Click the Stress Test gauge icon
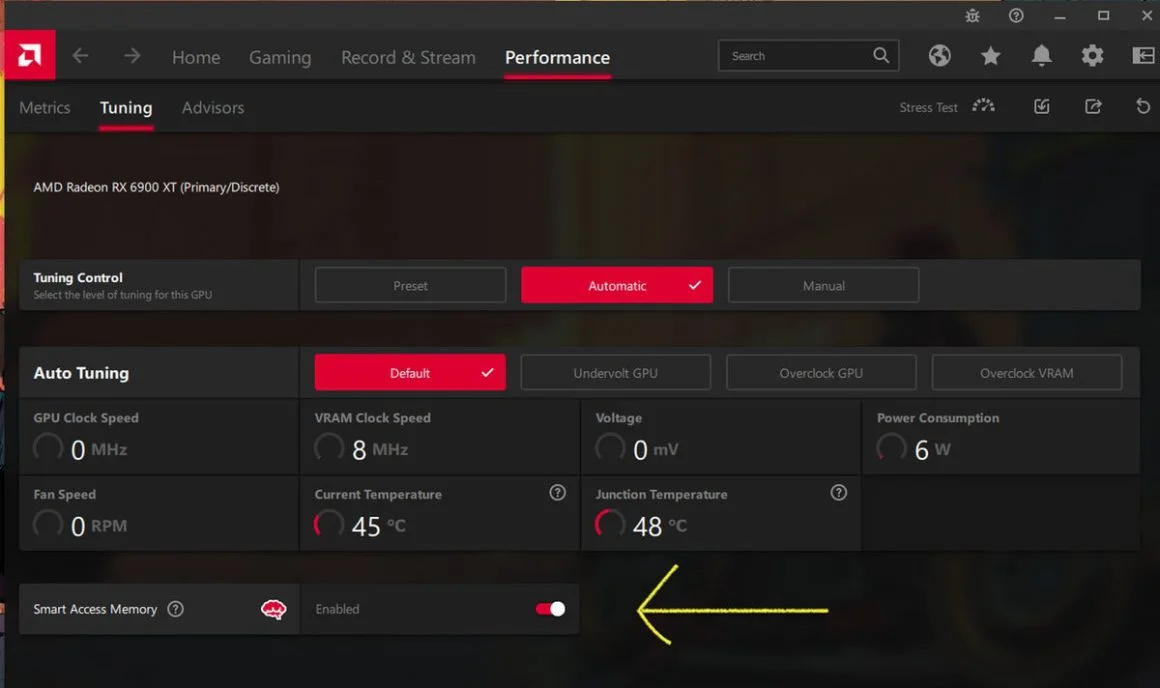This screenshot has height=688, width=1160. [983, 106]
